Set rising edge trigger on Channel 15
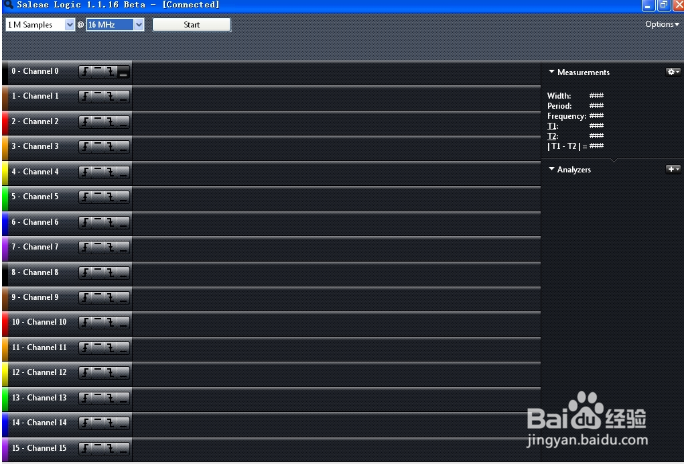The image size is (687, 464). [85, 448]
